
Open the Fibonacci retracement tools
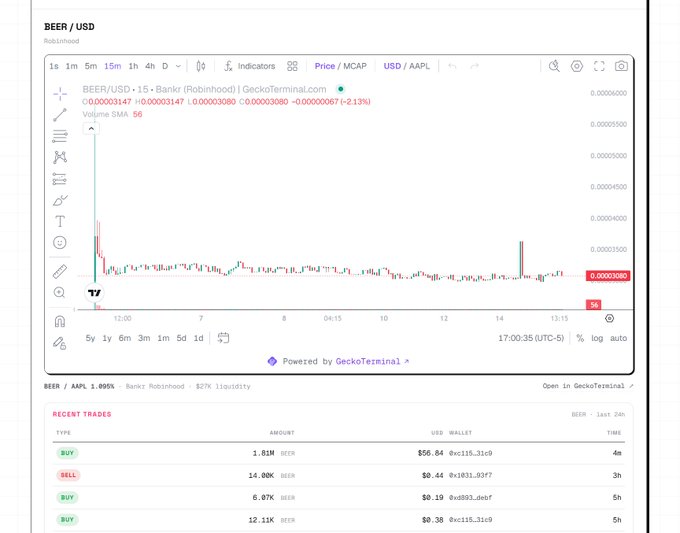tap(60, 136)
